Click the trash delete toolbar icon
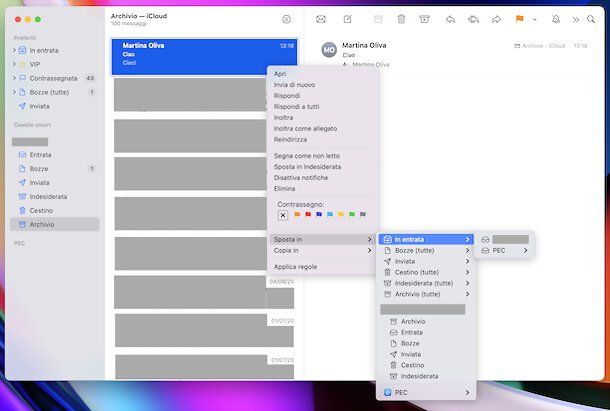 401,19
